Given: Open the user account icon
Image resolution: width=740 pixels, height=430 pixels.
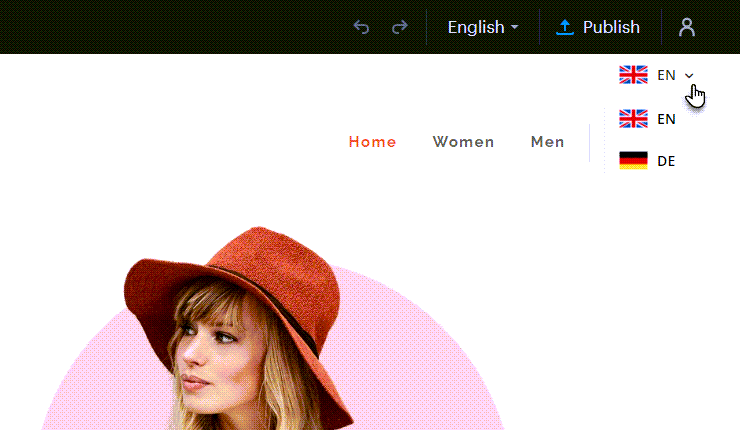Looking at the screenshot, I should coord(687,28).
